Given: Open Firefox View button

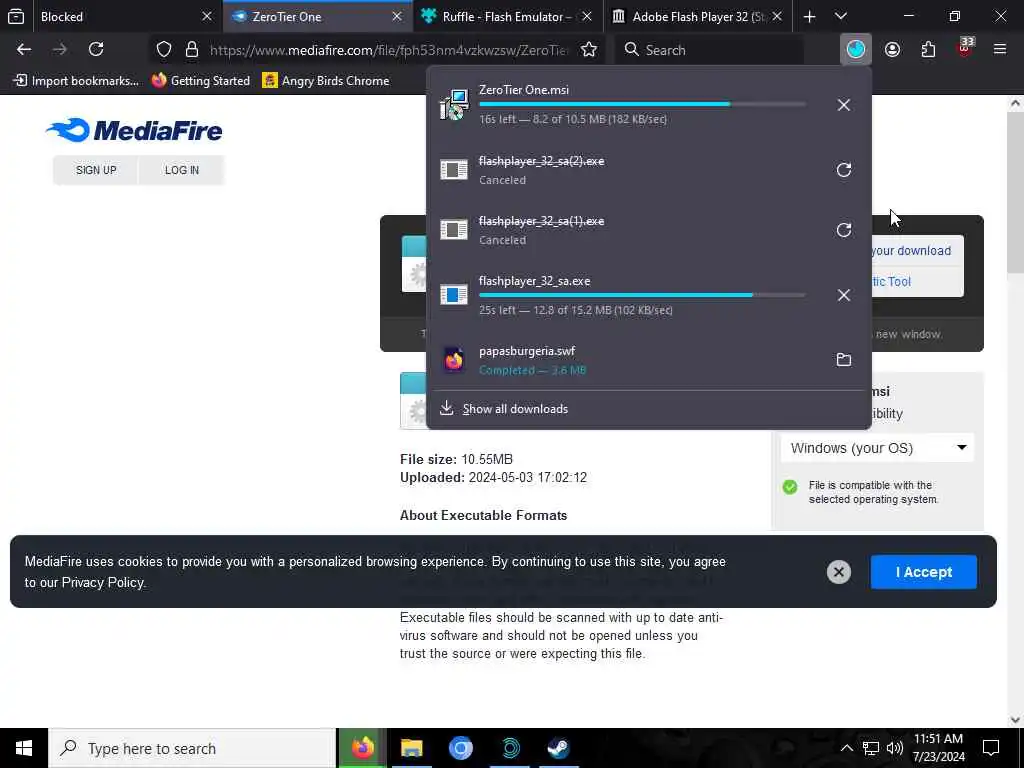Looking at the screenshot, I should (16, 17).
